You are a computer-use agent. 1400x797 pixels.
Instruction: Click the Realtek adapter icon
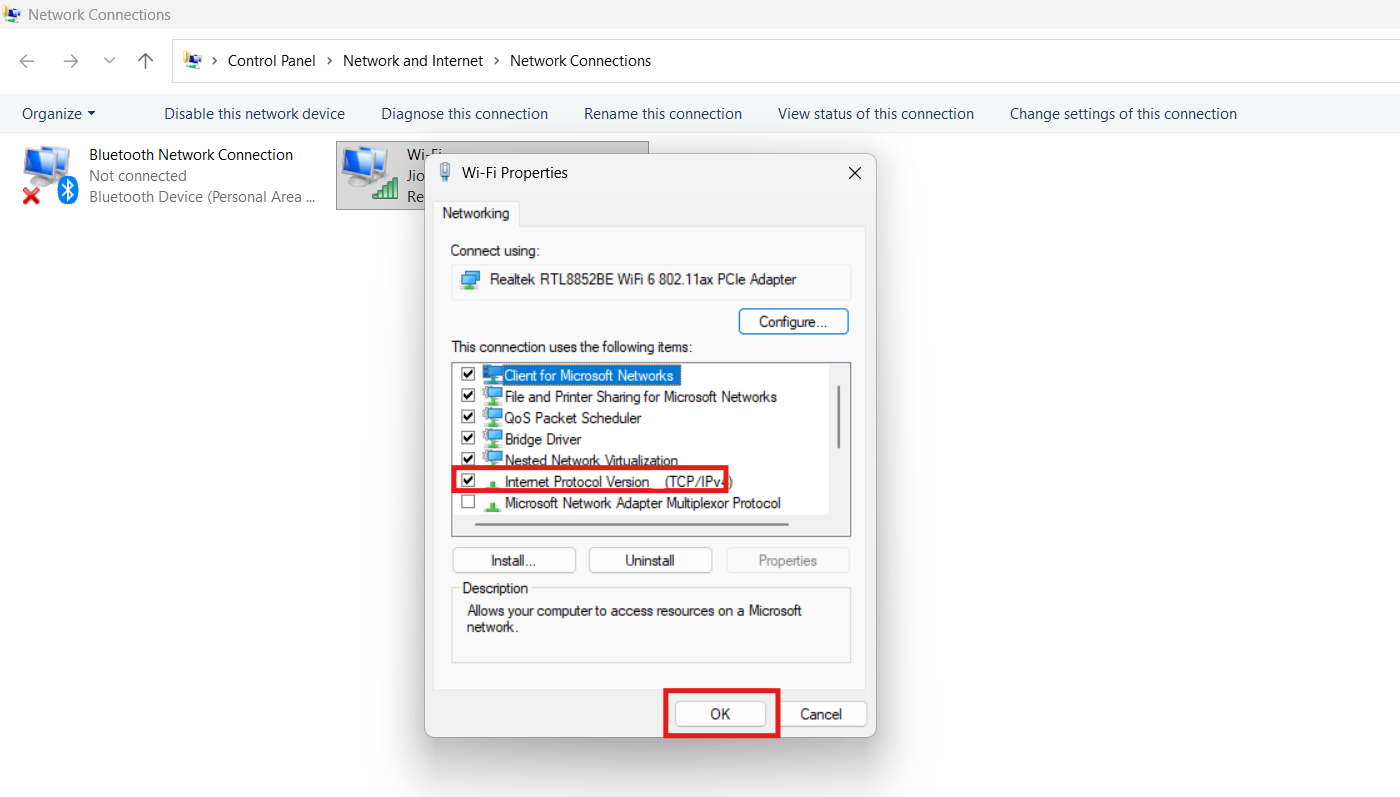(x=470, y=280)
